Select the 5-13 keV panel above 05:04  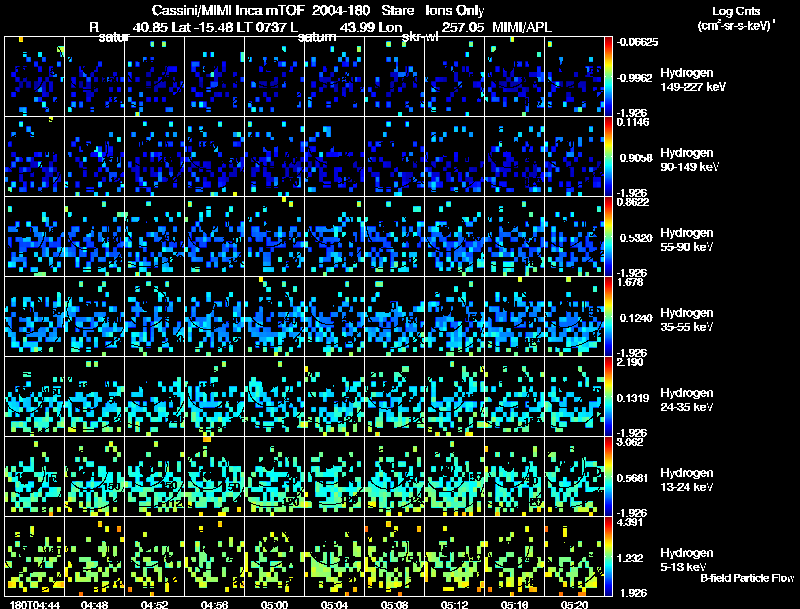click(334, 556)
